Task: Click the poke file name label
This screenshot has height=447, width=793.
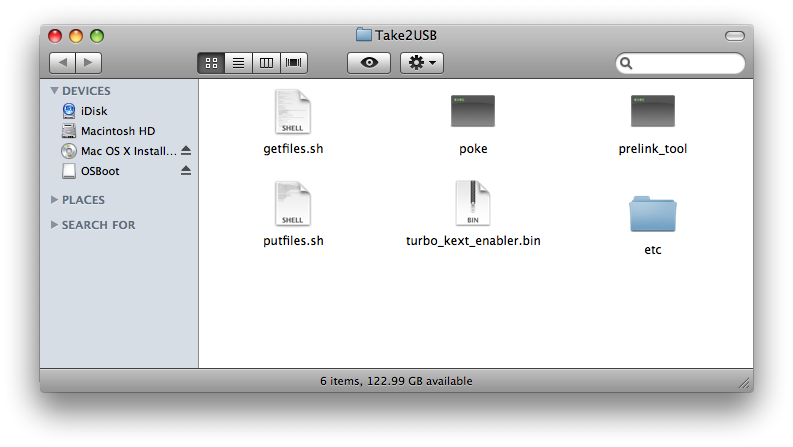Action: pyautogui.click(x=473, y=149)
